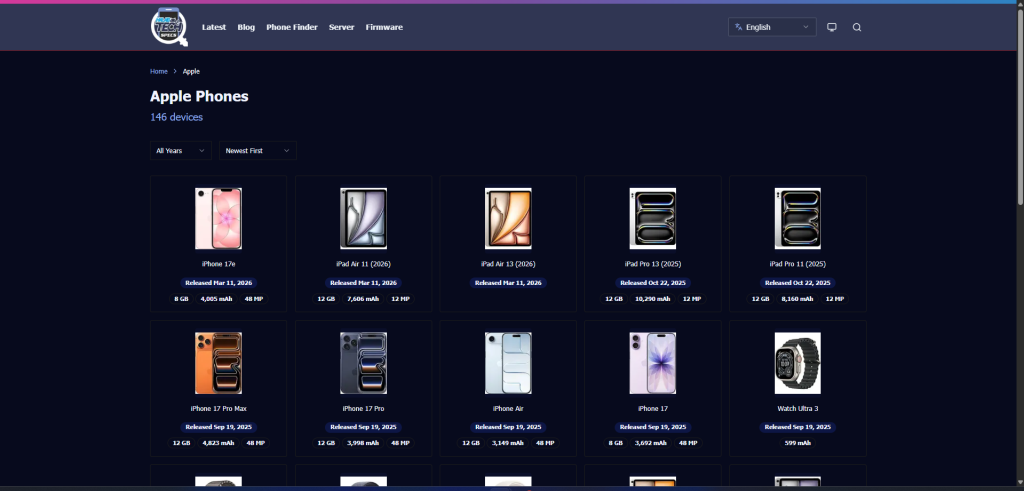Toggle the display theme monitor icon
Viewport: 1024px width, 491px height.
coord(831,27)
